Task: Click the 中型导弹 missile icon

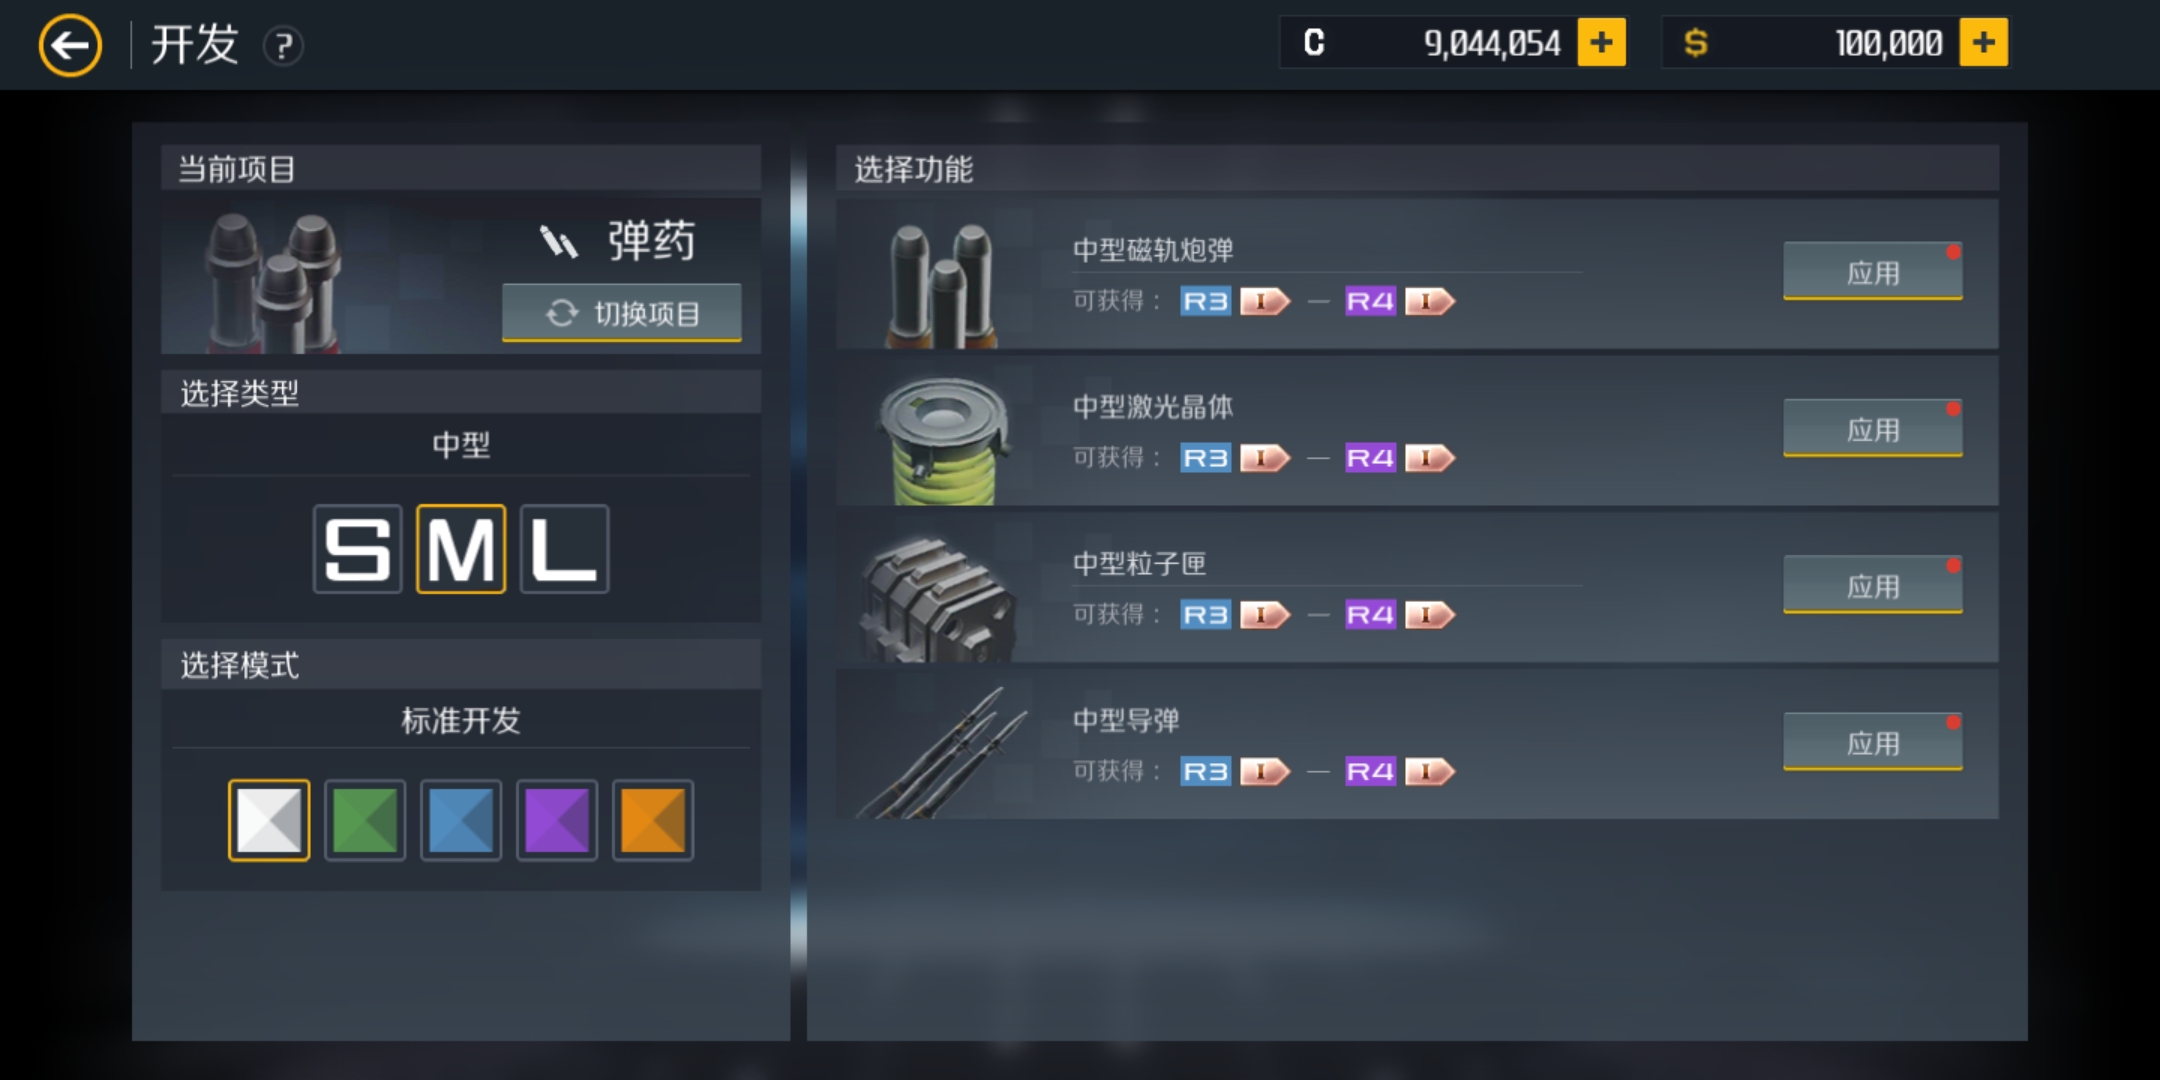Action: [942, 752]
